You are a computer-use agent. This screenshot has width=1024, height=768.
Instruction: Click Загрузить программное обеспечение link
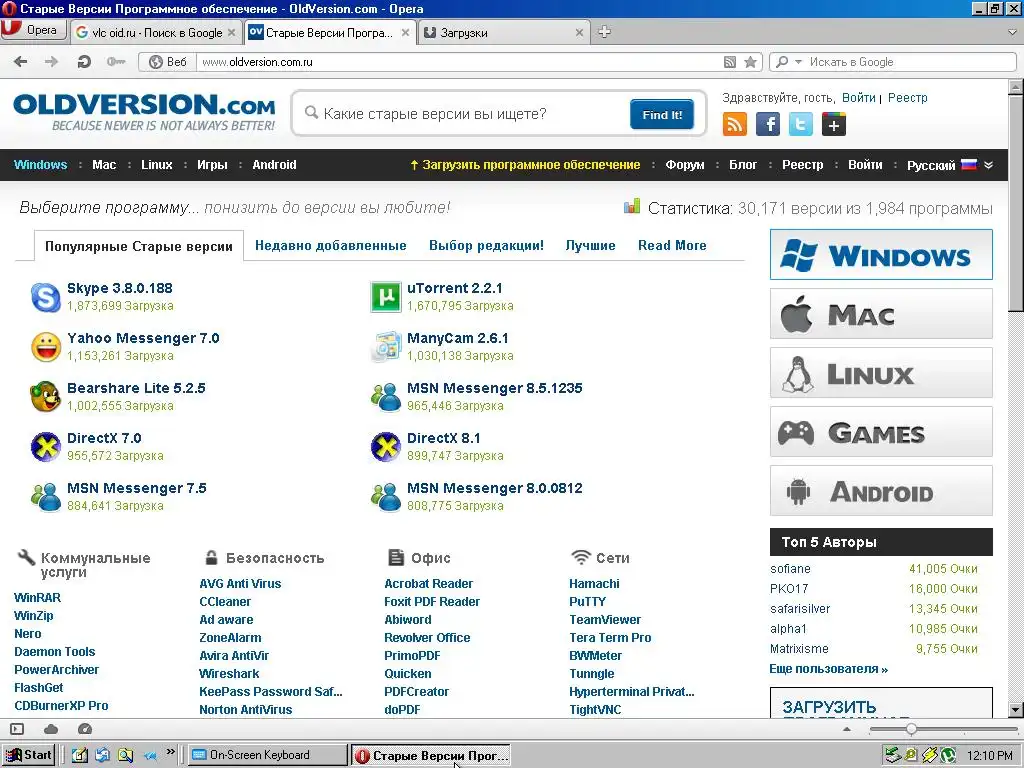point(525,165)
